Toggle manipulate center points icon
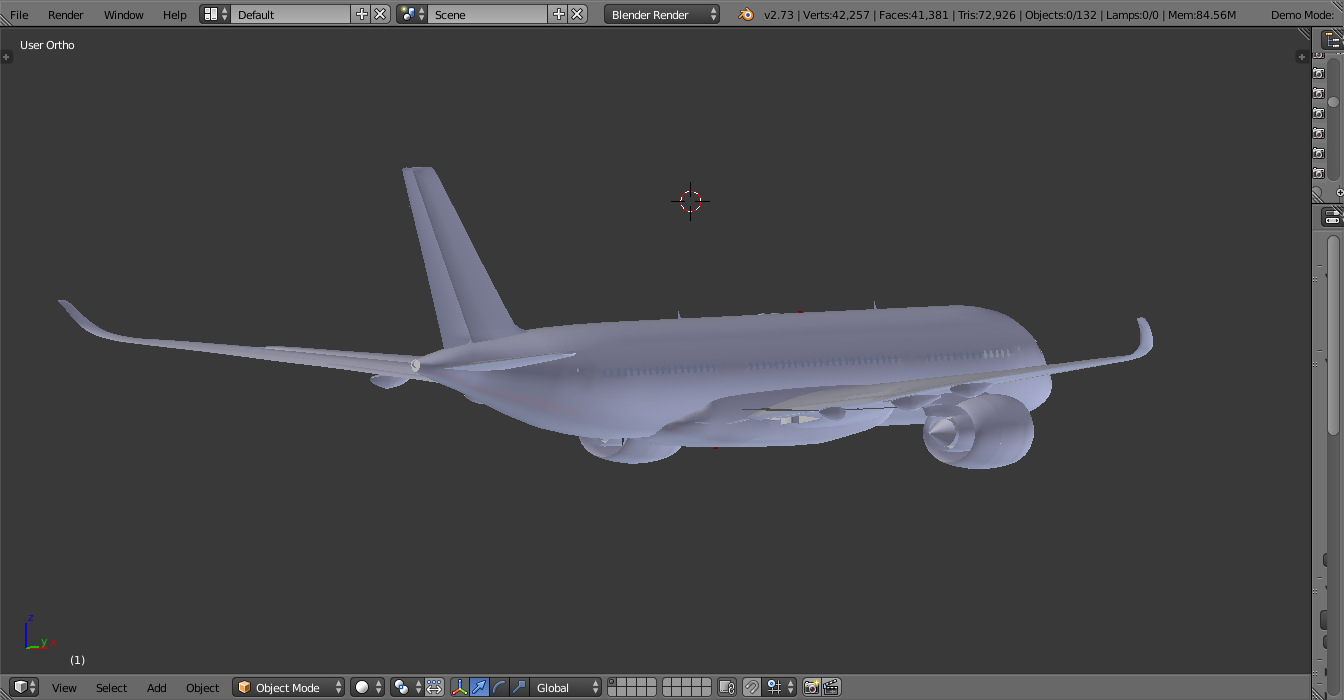Image resolution: width=1344 pixels, height=700 pixels. tap(434, 687)
